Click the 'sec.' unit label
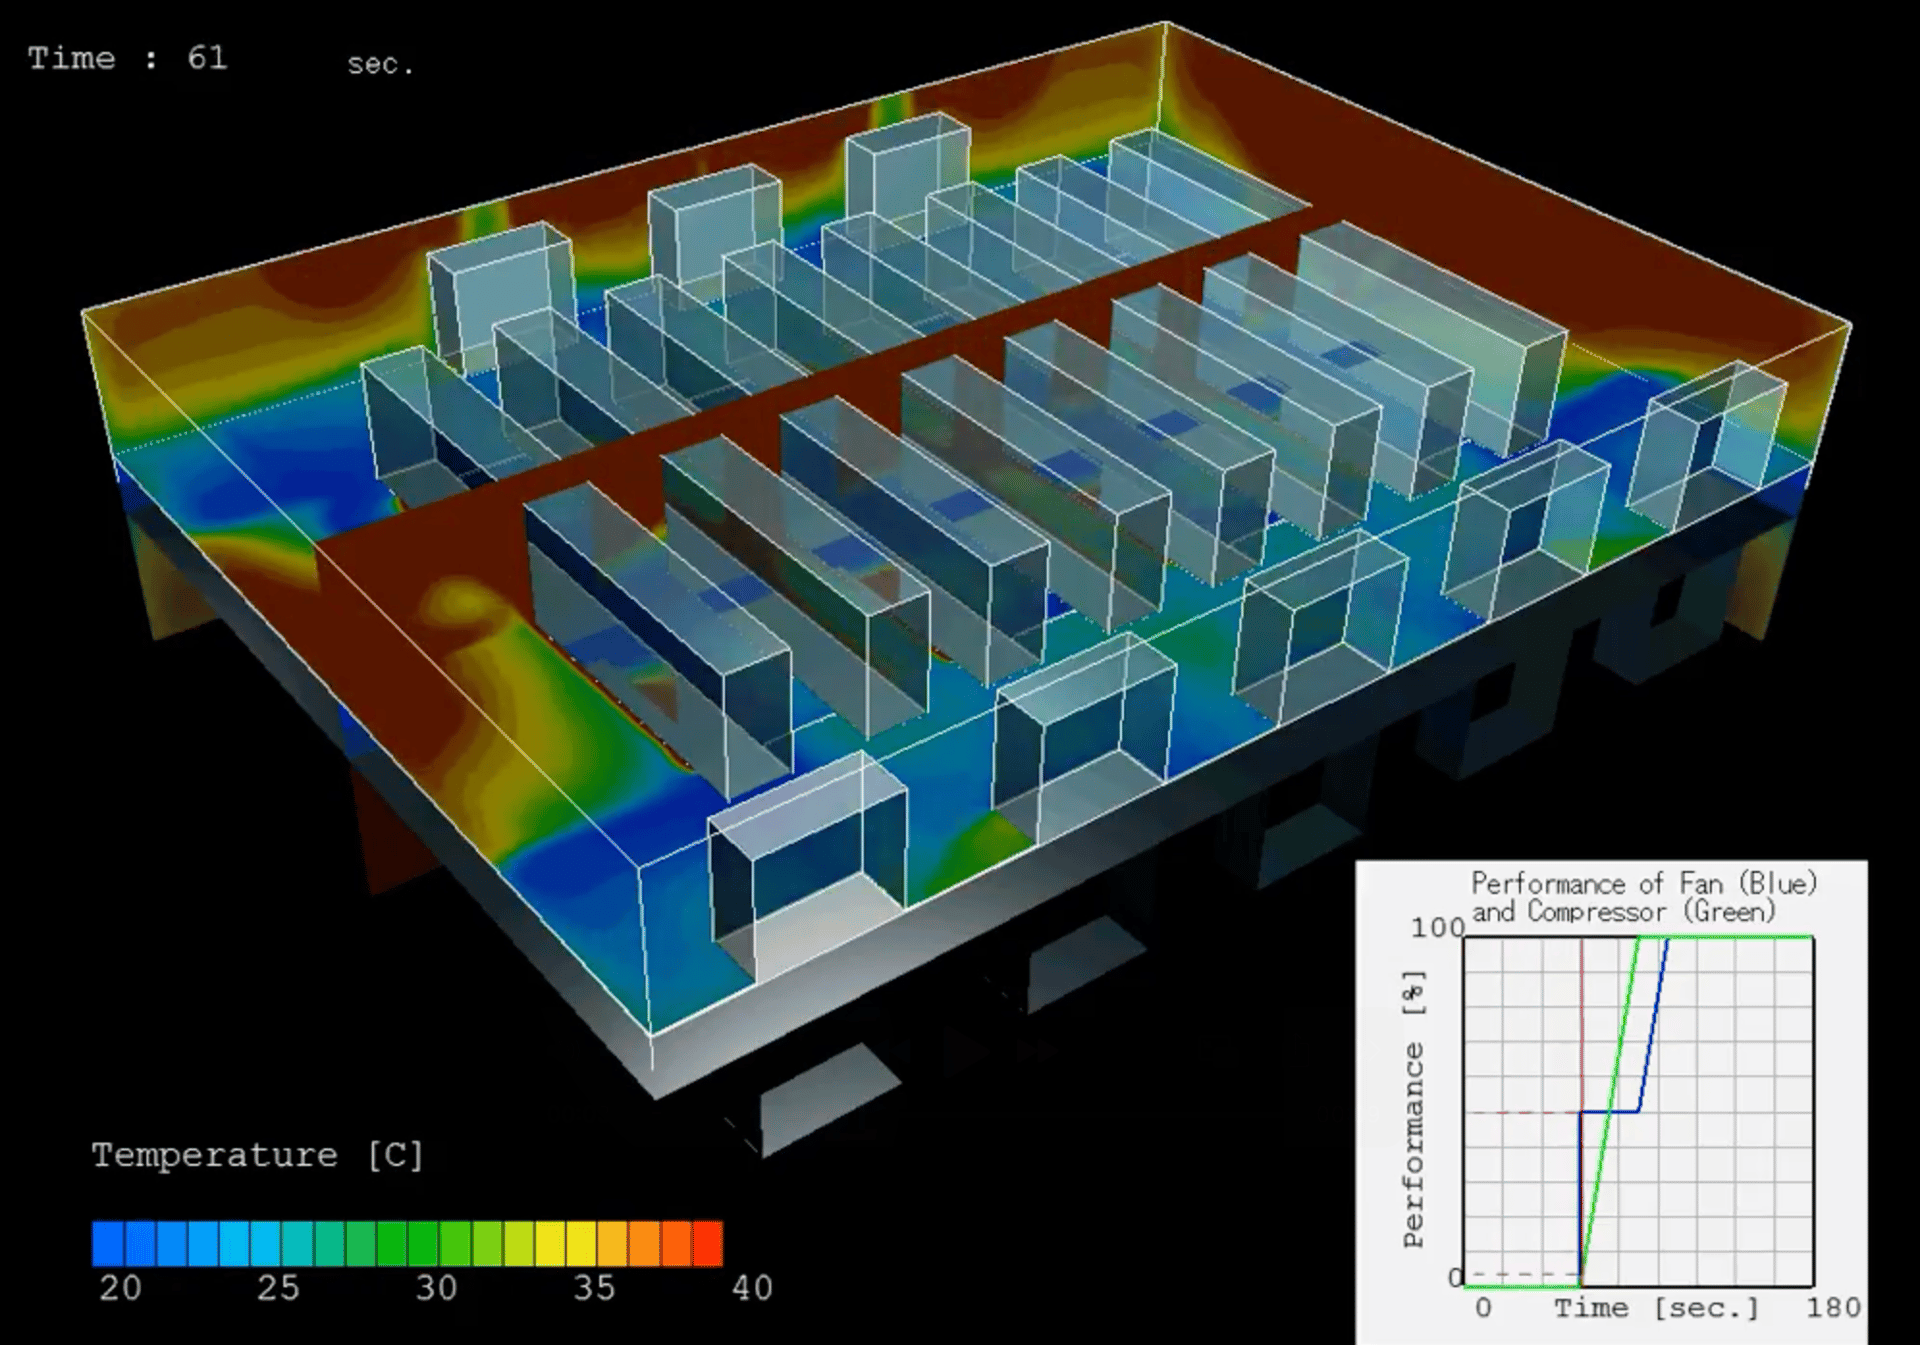The height and width of the screenshot is (1345, 1920). coord(380,65)
